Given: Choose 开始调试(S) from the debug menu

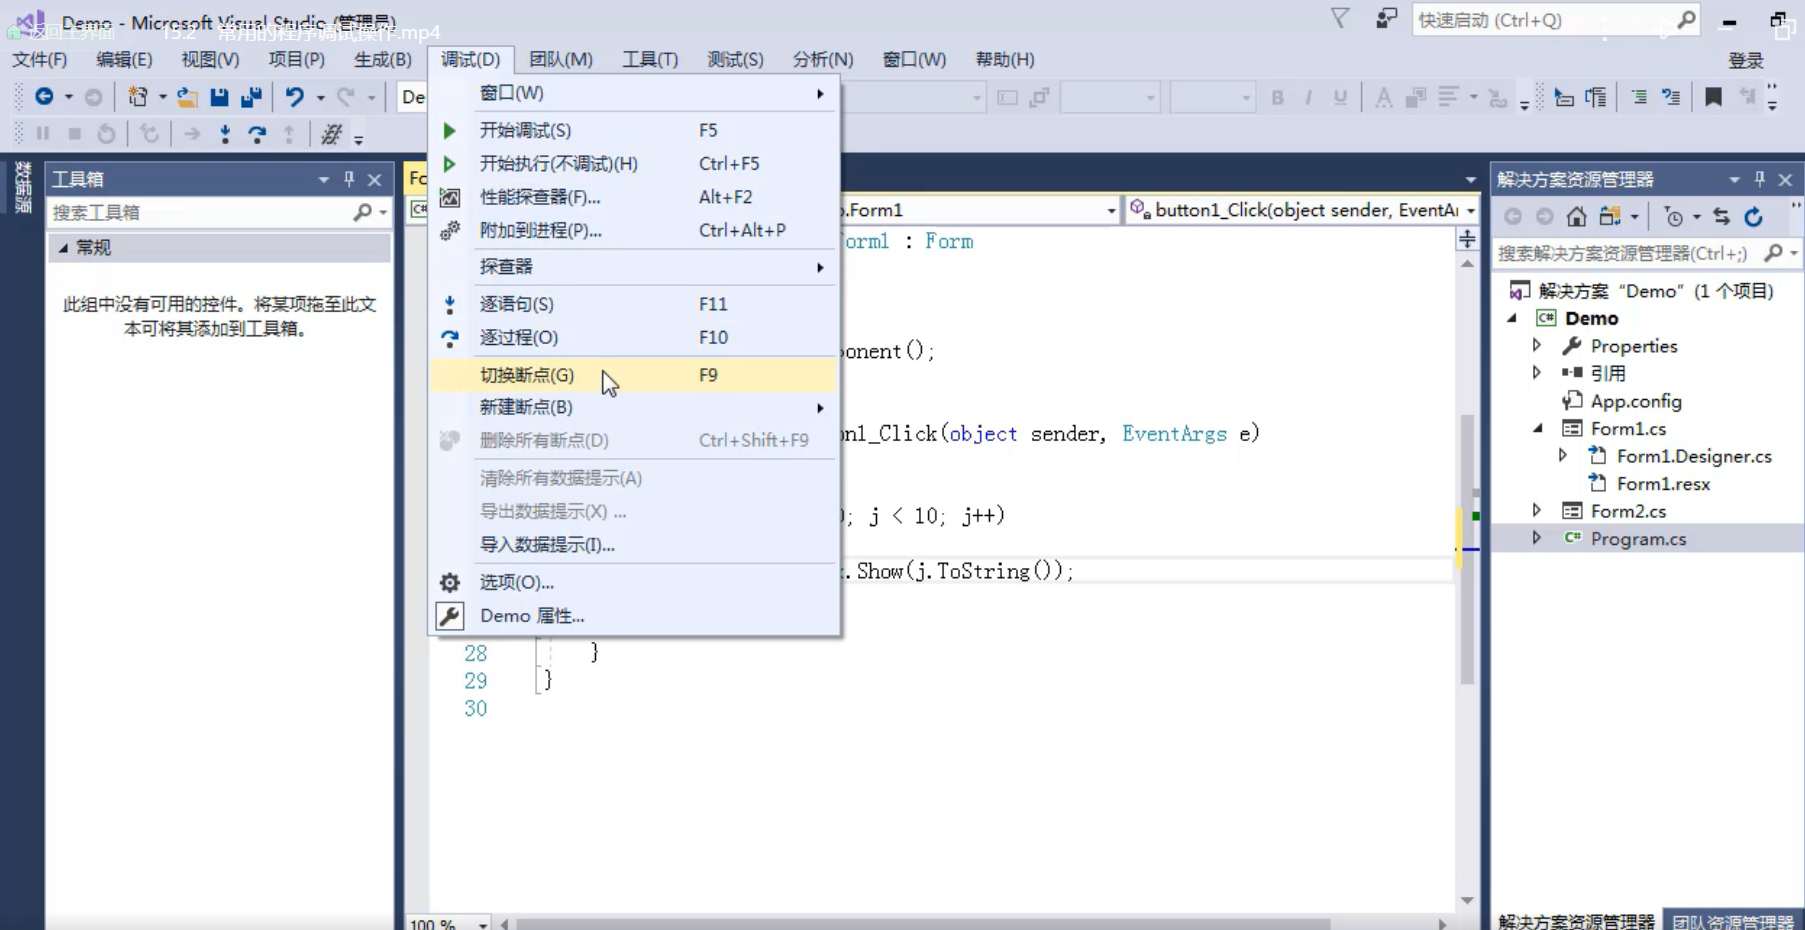Looking at the screenshot, I should pyautogui.click(x=635, y=130).
